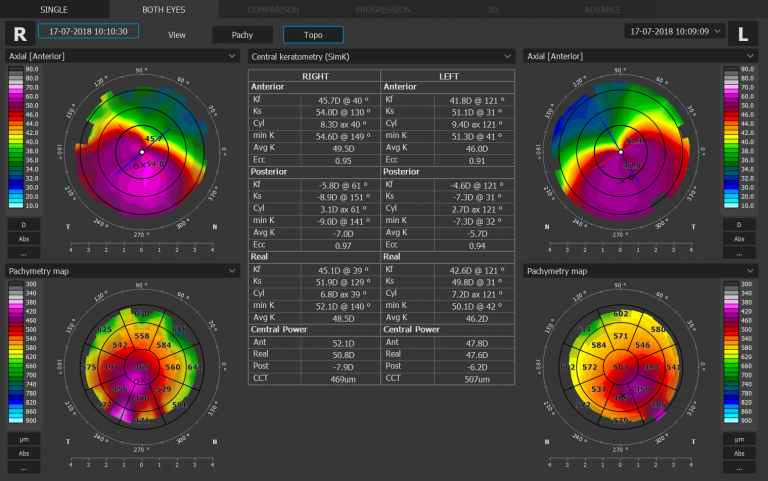The height and width of the screenshot is (481, 768).
Task: Open more options under right pachymetry scale
Action: coord(24,468)
